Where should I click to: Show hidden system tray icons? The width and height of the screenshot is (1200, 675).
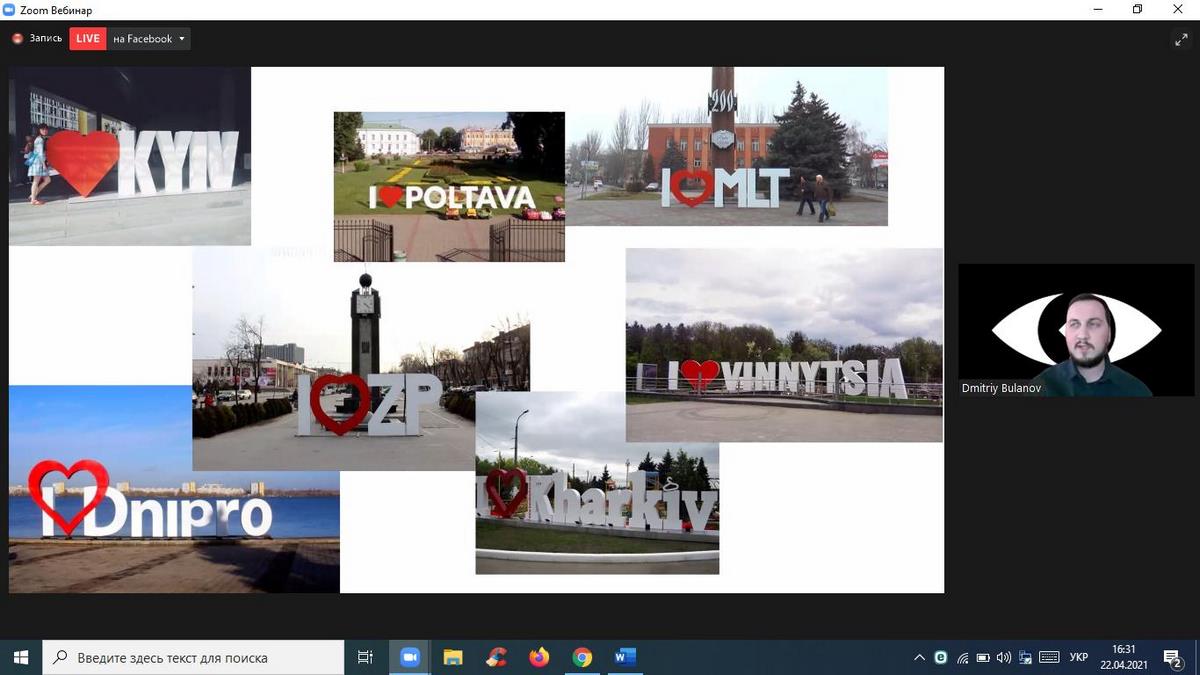tap(919, 657)
